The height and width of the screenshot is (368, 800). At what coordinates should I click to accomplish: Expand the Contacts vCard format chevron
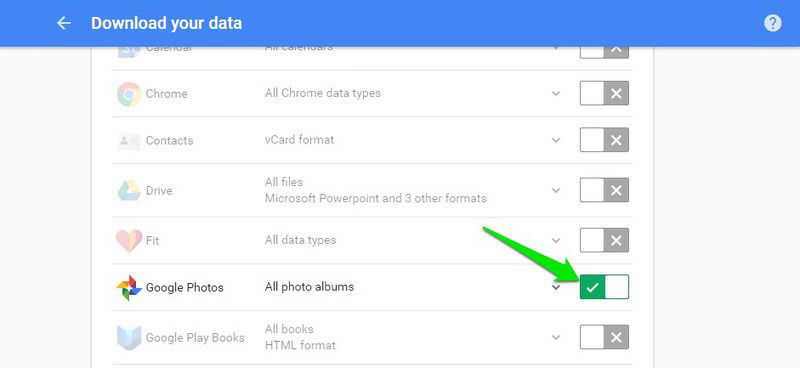556,140
